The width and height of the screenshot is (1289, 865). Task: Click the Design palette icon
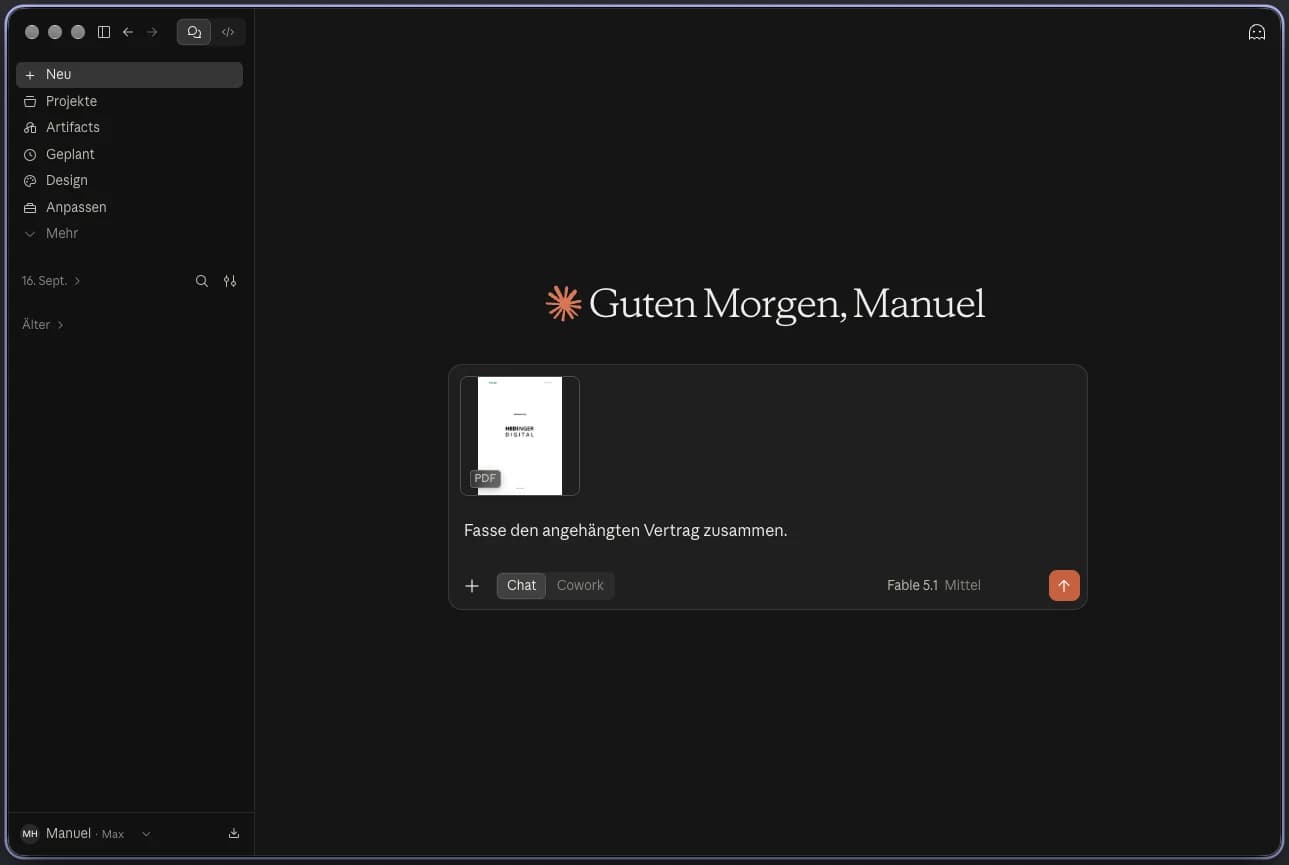pyautogui.click(x=30, y=180)
